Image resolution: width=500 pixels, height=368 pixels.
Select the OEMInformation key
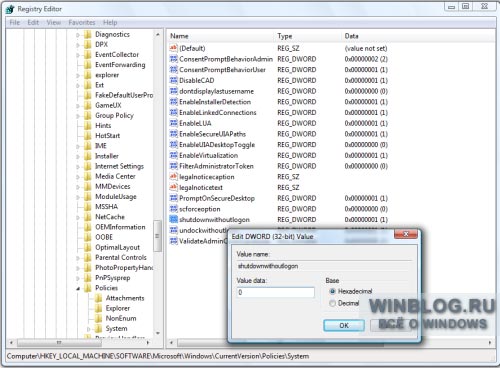(120, 227)
